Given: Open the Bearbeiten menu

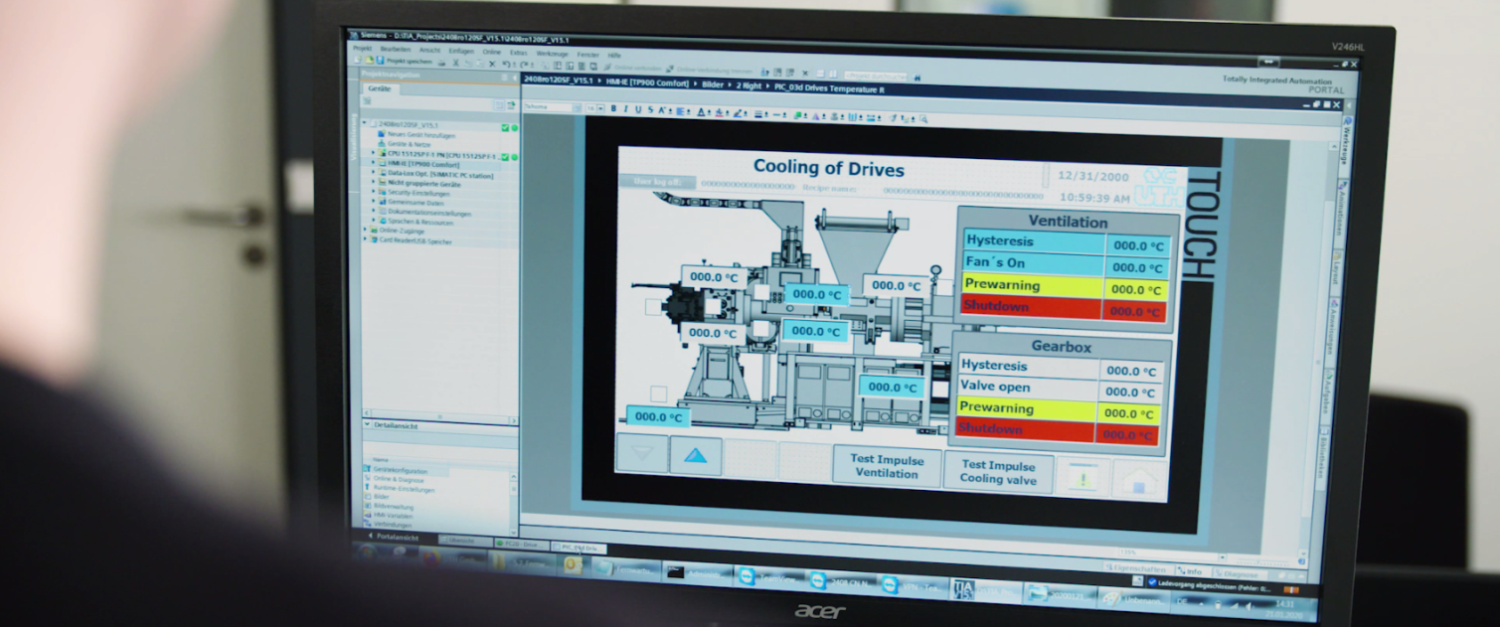Looking at the screenshot, I should [x=394, y=49].
